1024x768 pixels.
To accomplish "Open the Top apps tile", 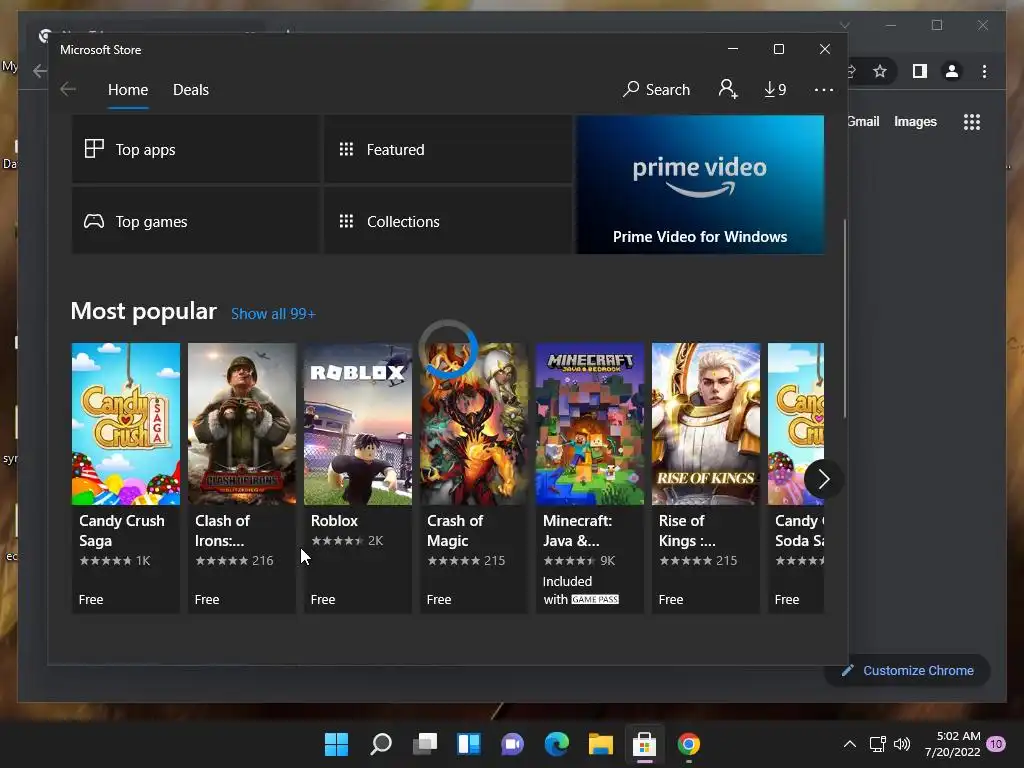I will point(195,150).
